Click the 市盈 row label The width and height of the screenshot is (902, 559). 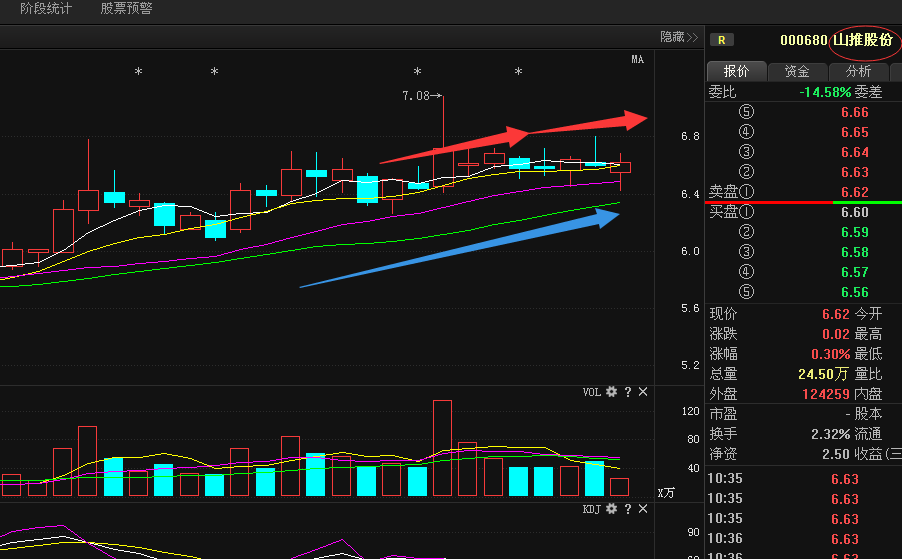coord(723,414)
